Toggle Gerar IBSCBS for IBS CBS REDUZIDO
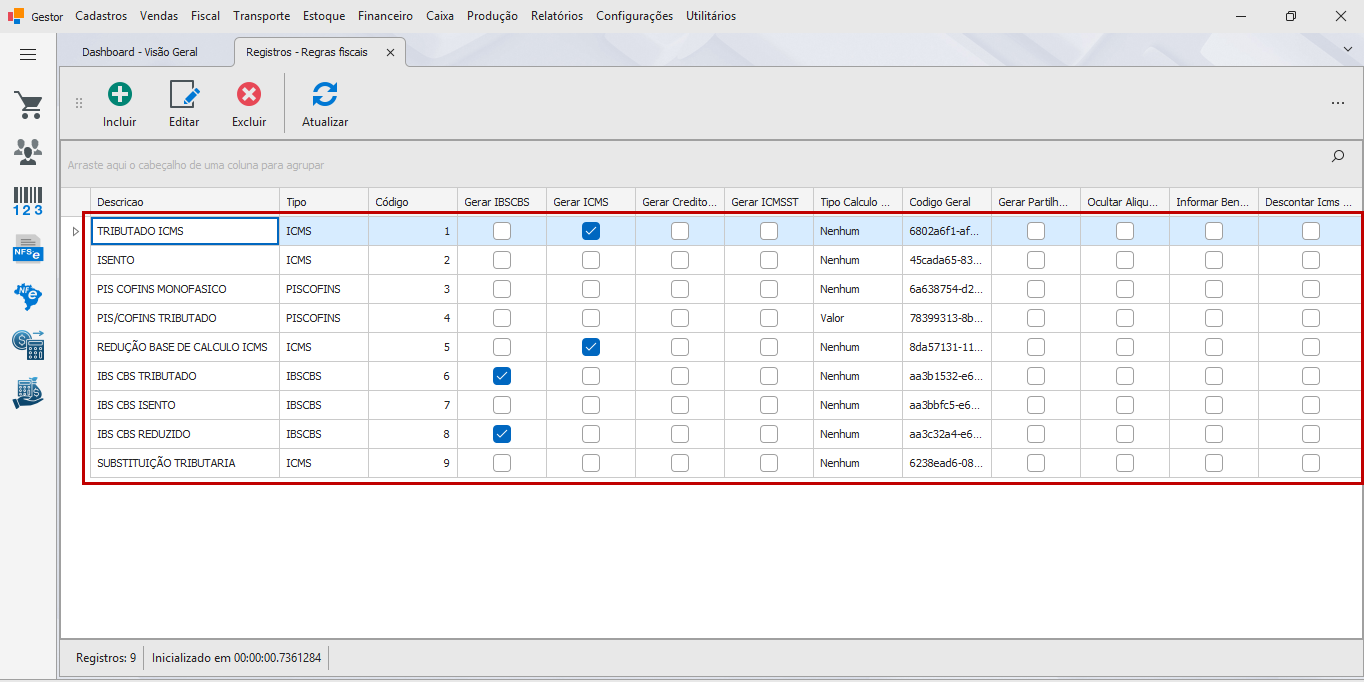The width and height of the screenshot is (1364, 682). 502,434
